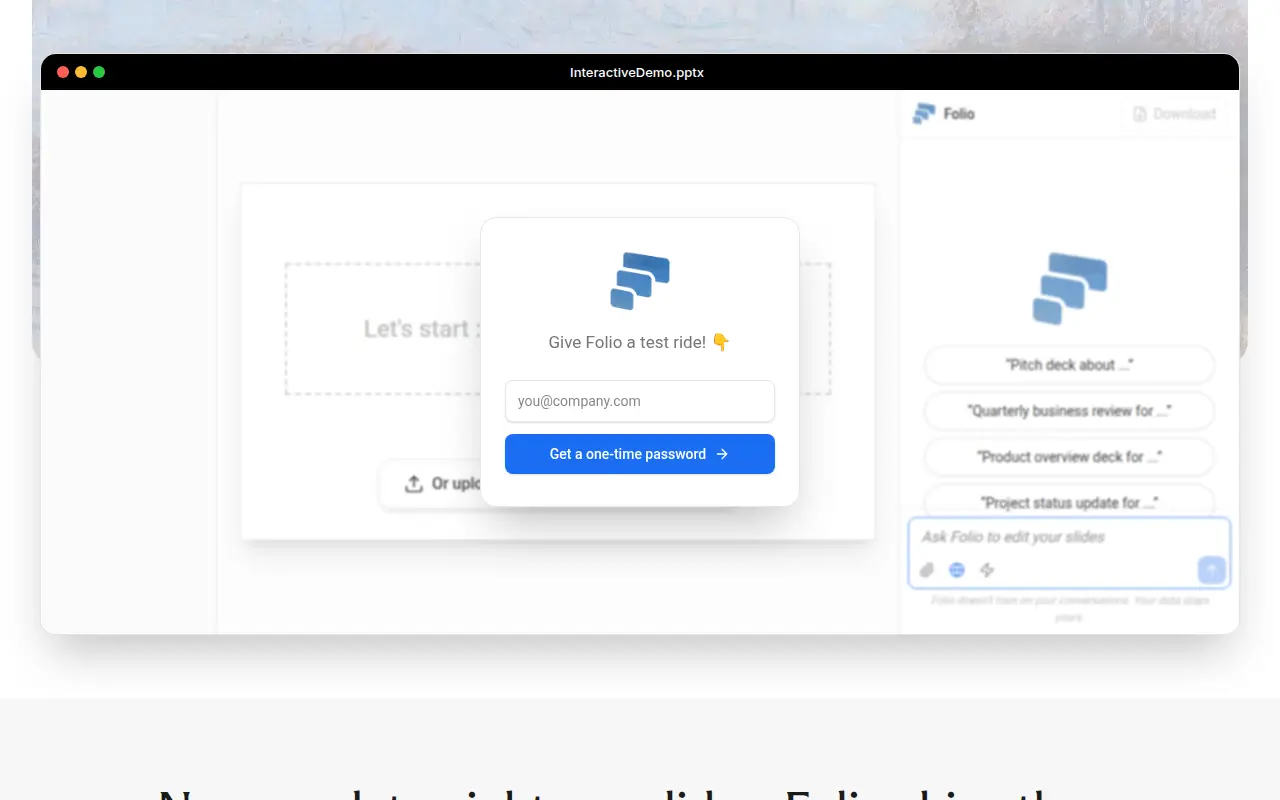Click the green maximize window dot

[x=99, y=72]
